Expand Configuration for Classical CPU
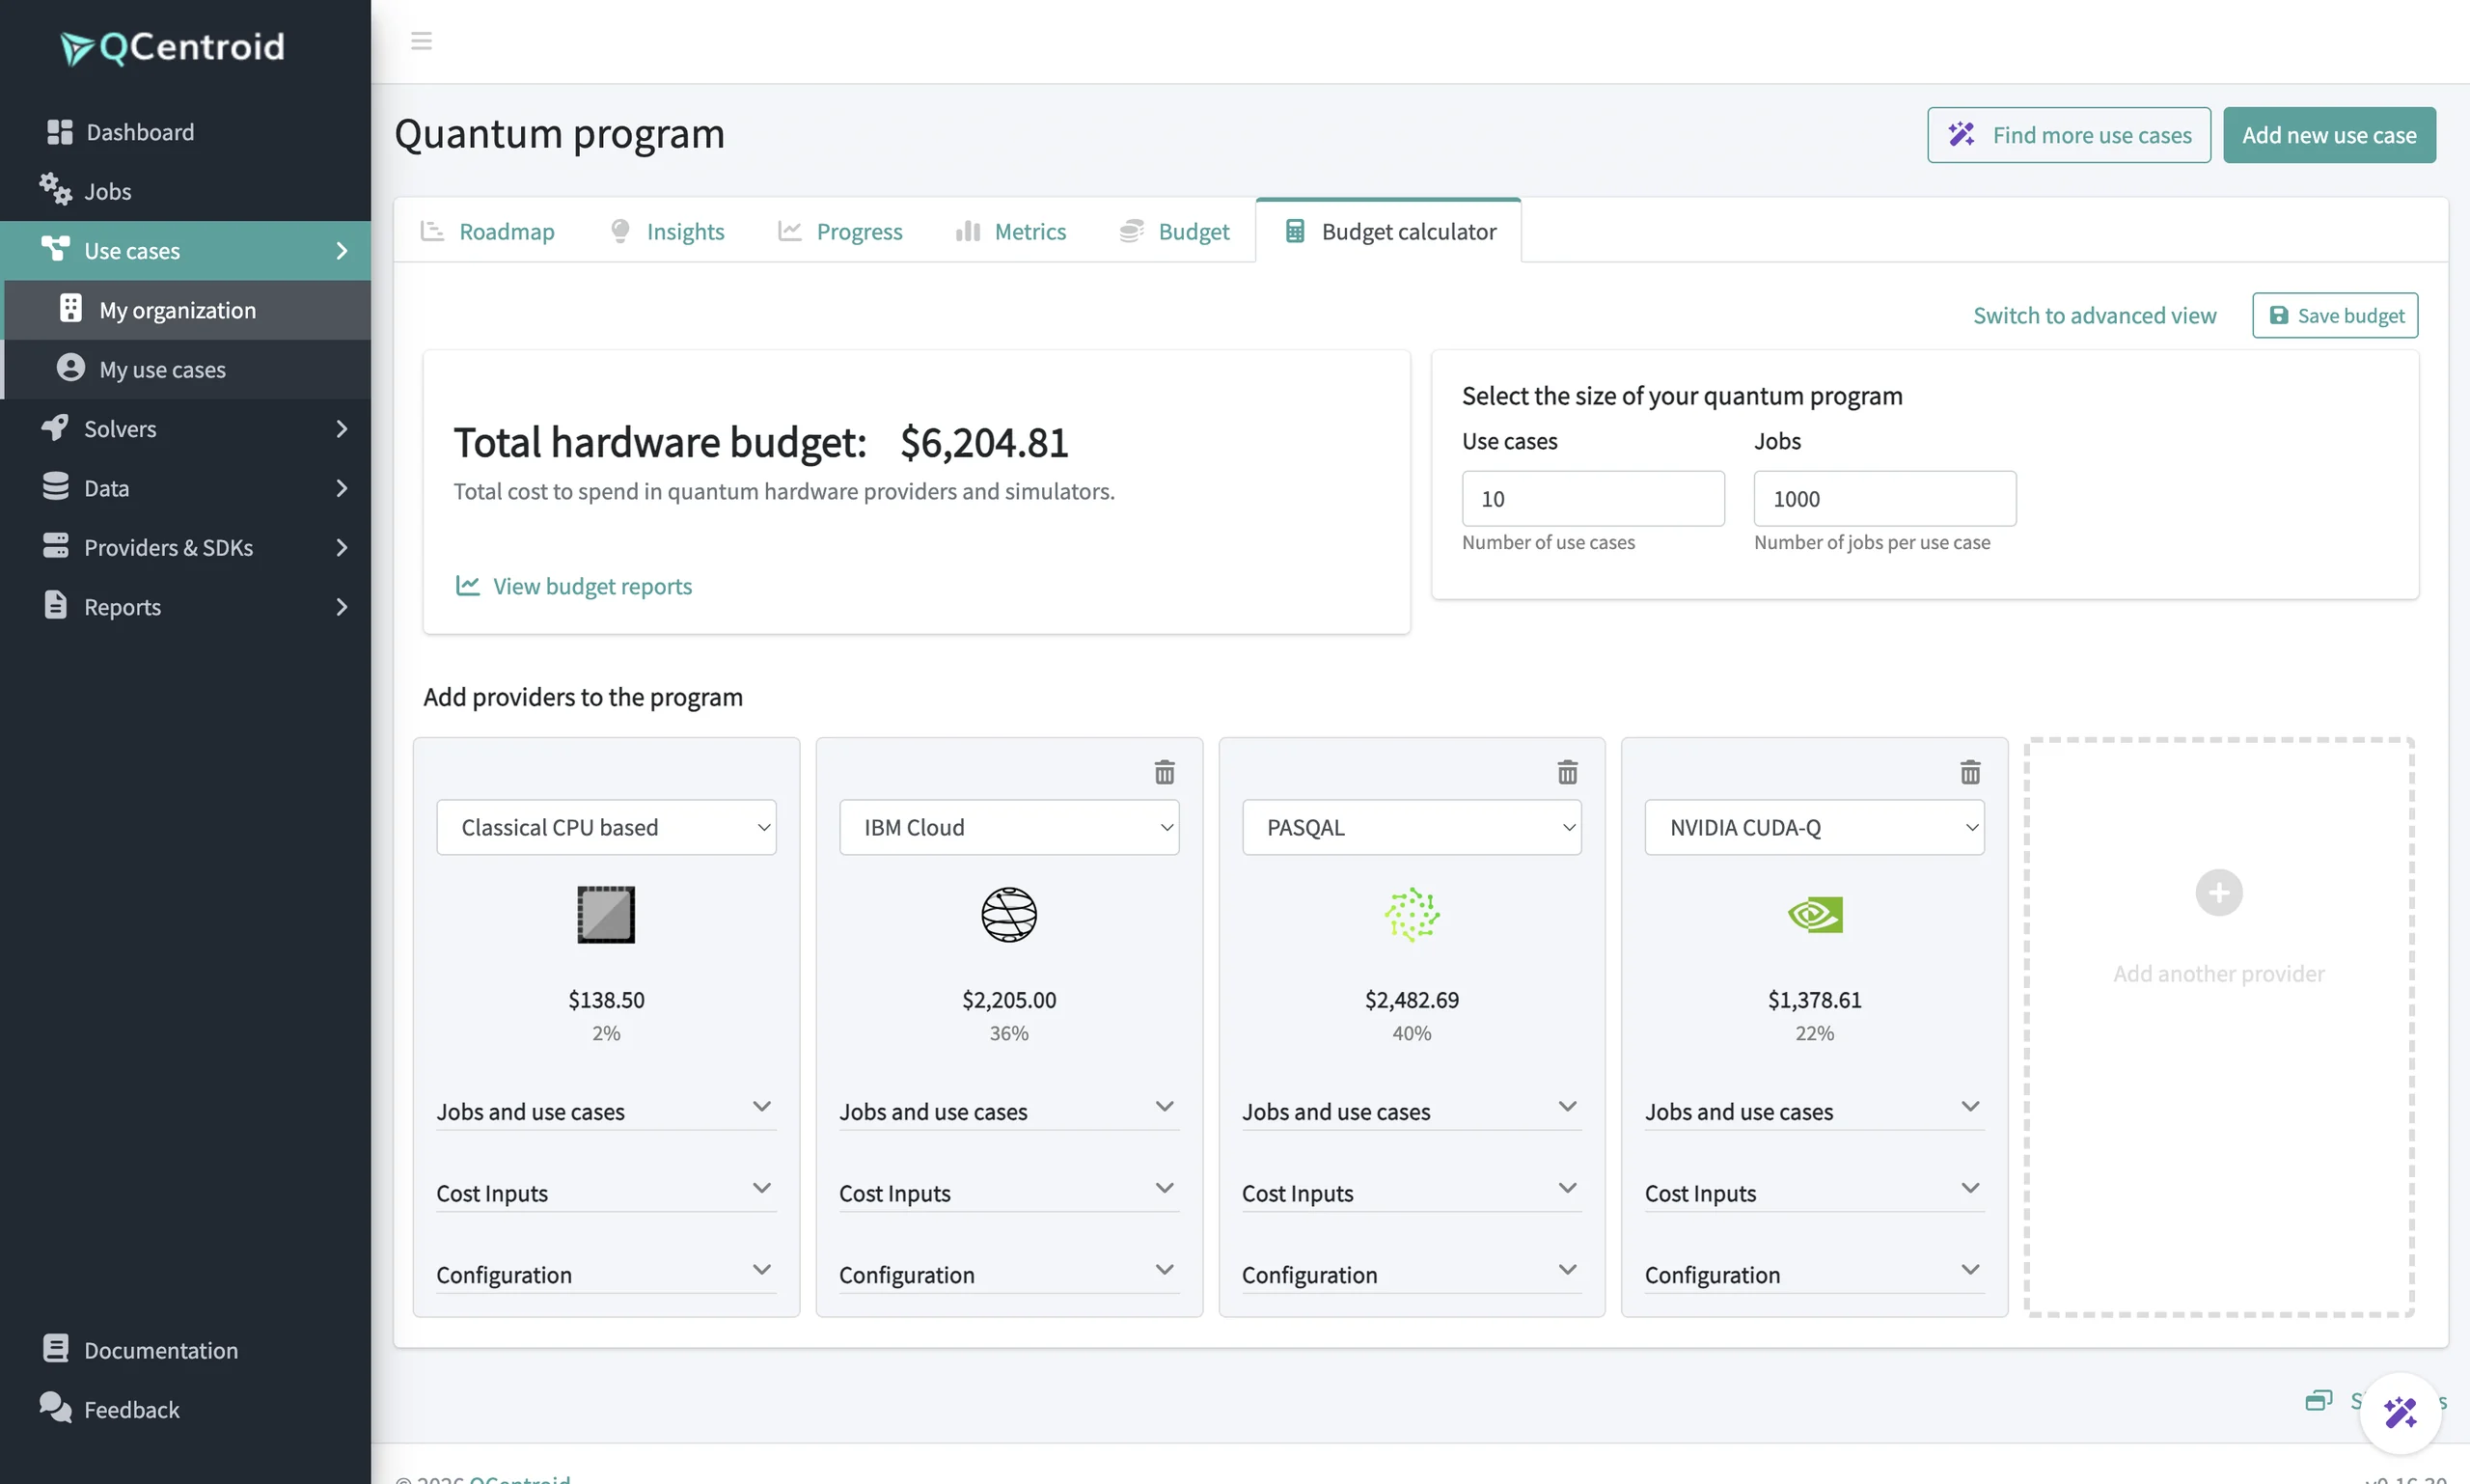The image size is (2470, 1484). tap(606, 1274)
